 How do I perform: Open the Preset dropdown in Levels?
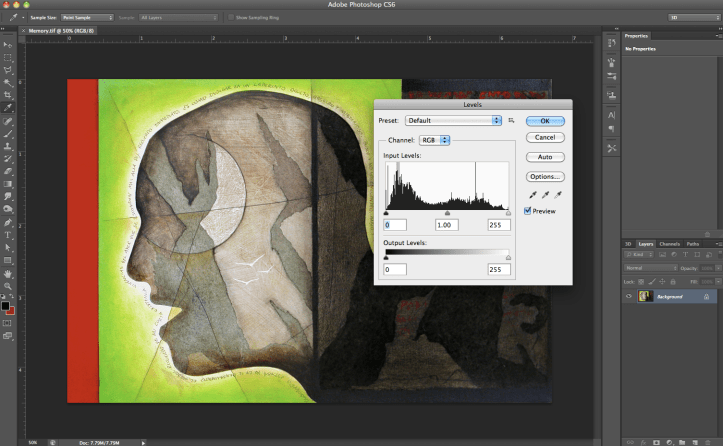click(x=453, y=120)
